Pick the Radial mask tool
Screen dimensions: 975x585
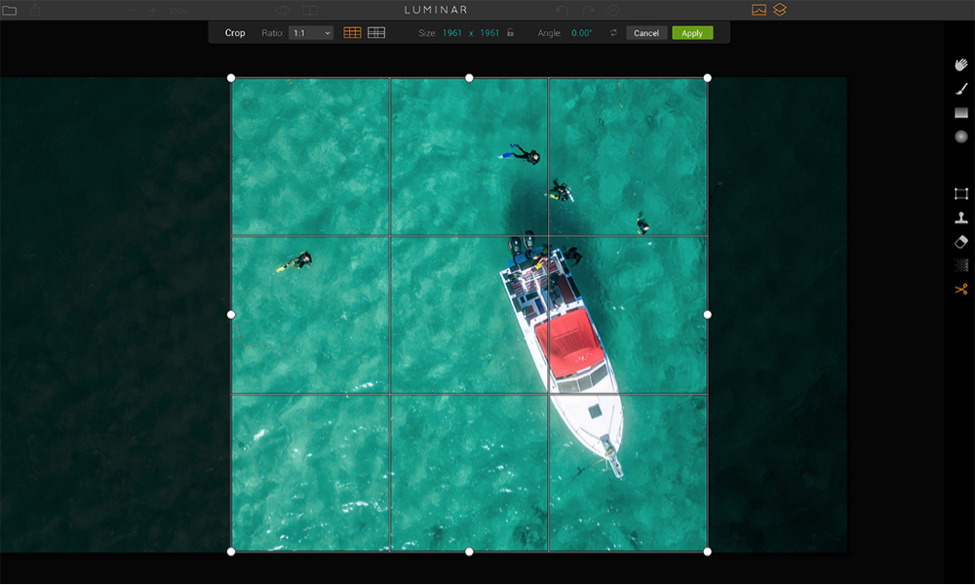click(x=961, y=137)
